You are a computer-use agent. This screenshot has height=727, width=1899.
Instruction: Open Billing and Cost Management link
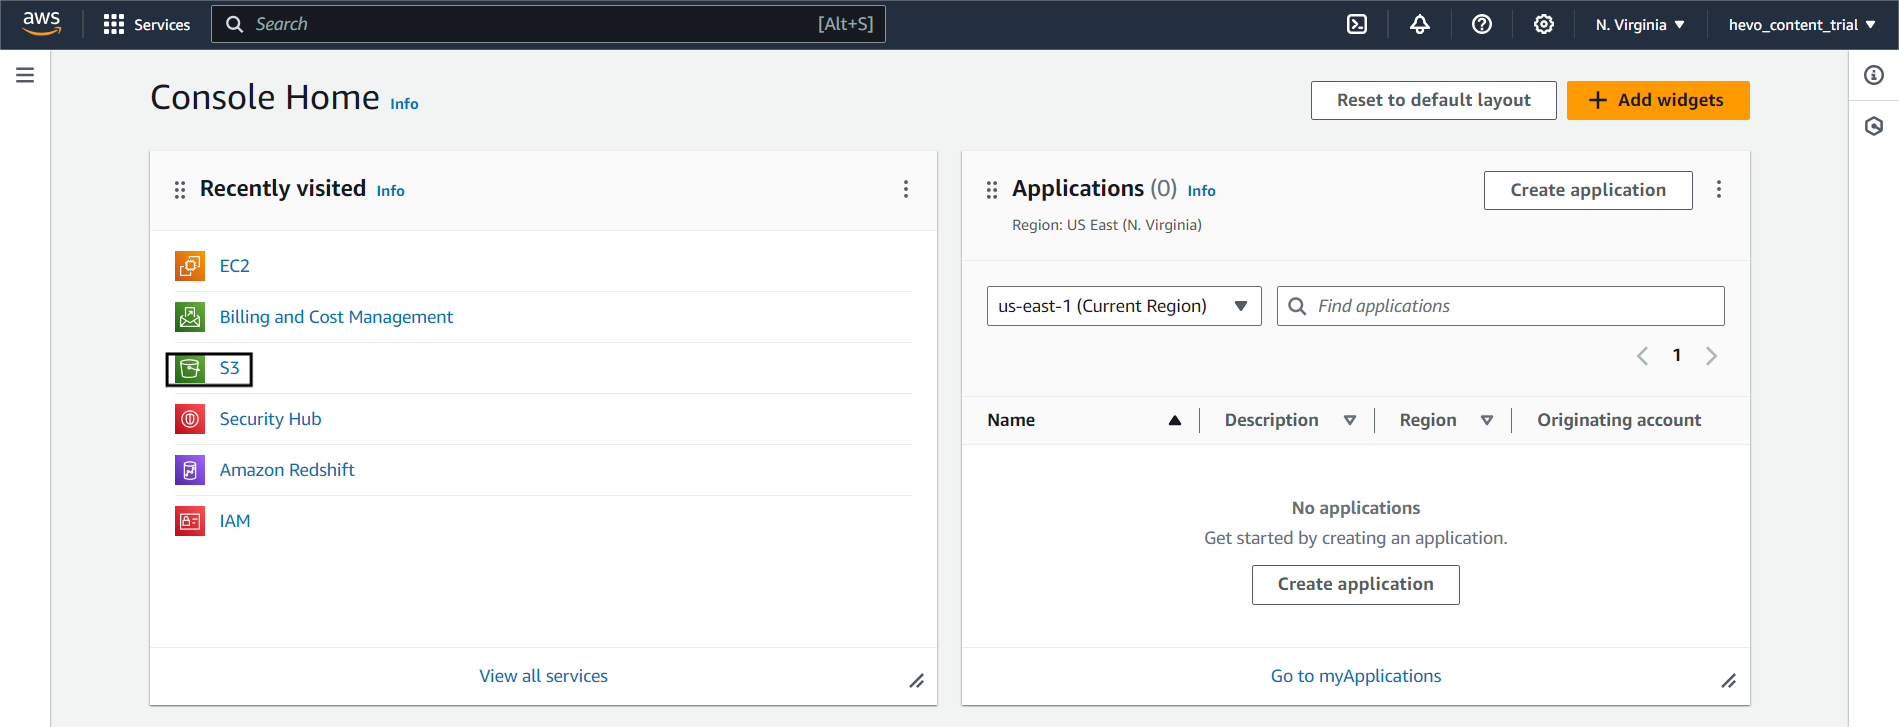(336, 317)
